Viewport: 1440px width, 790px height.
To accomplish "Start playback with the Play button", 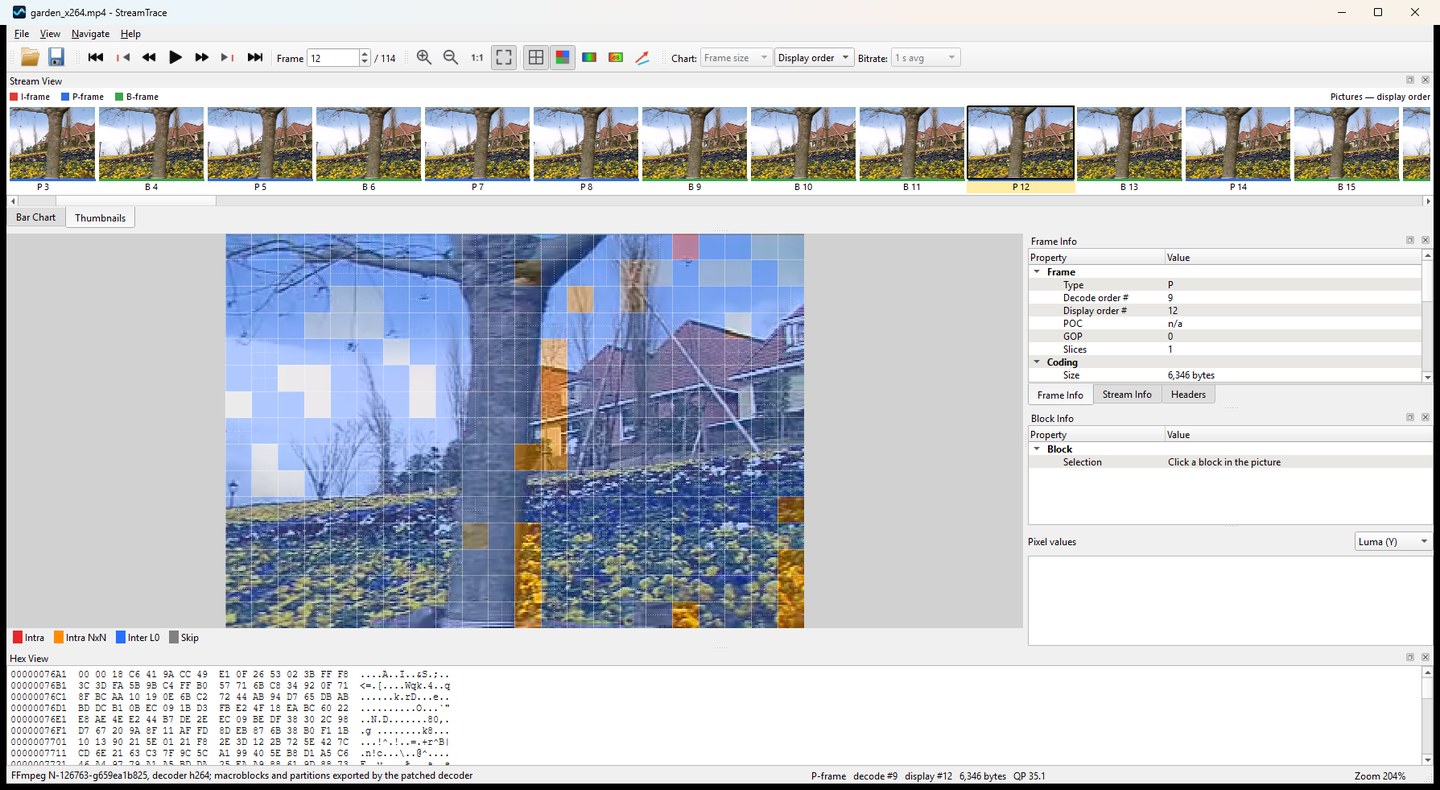I will (175, 58).
